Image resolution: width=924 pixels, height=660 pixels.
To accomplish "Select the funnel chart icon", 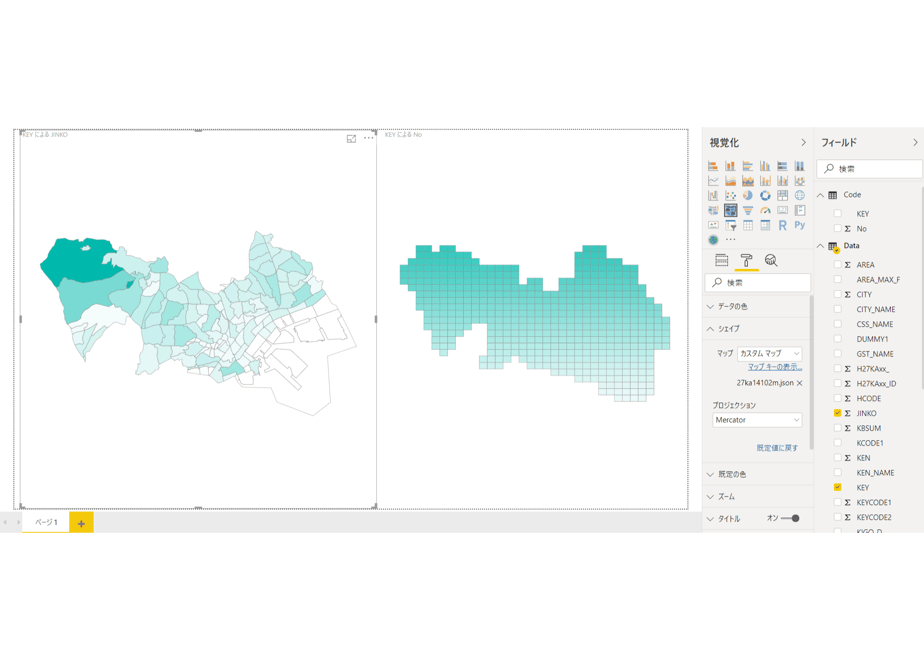I will (x=748, y=210).
